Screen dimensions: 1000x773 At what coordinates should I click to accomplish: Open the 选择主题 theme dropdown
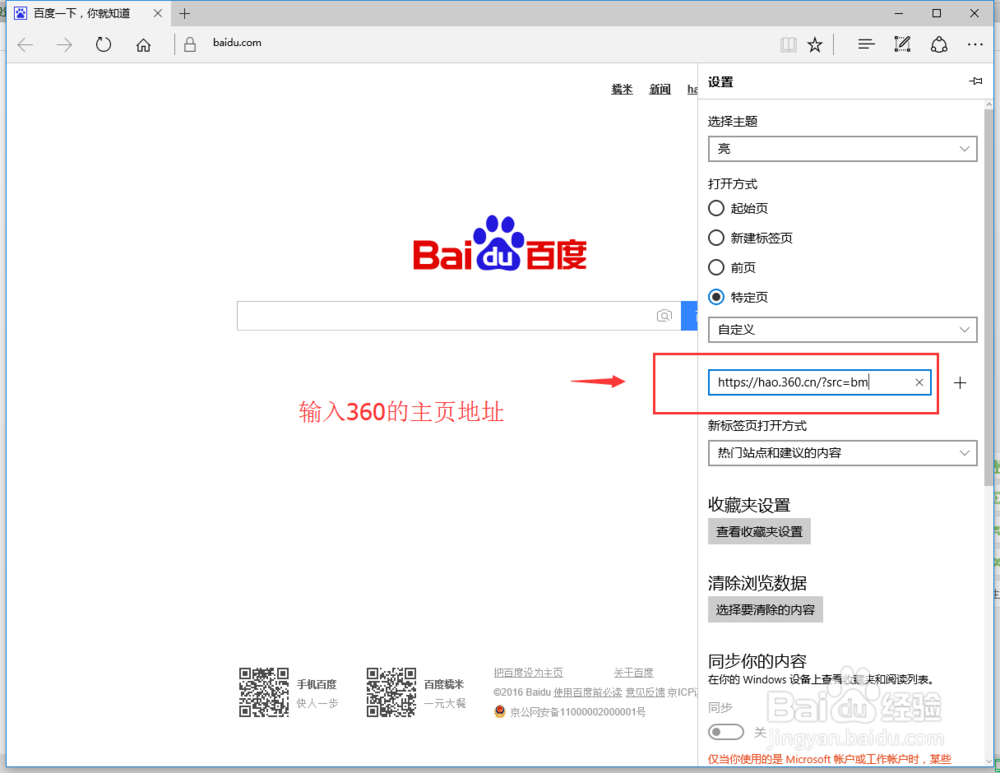click(842, 149)
